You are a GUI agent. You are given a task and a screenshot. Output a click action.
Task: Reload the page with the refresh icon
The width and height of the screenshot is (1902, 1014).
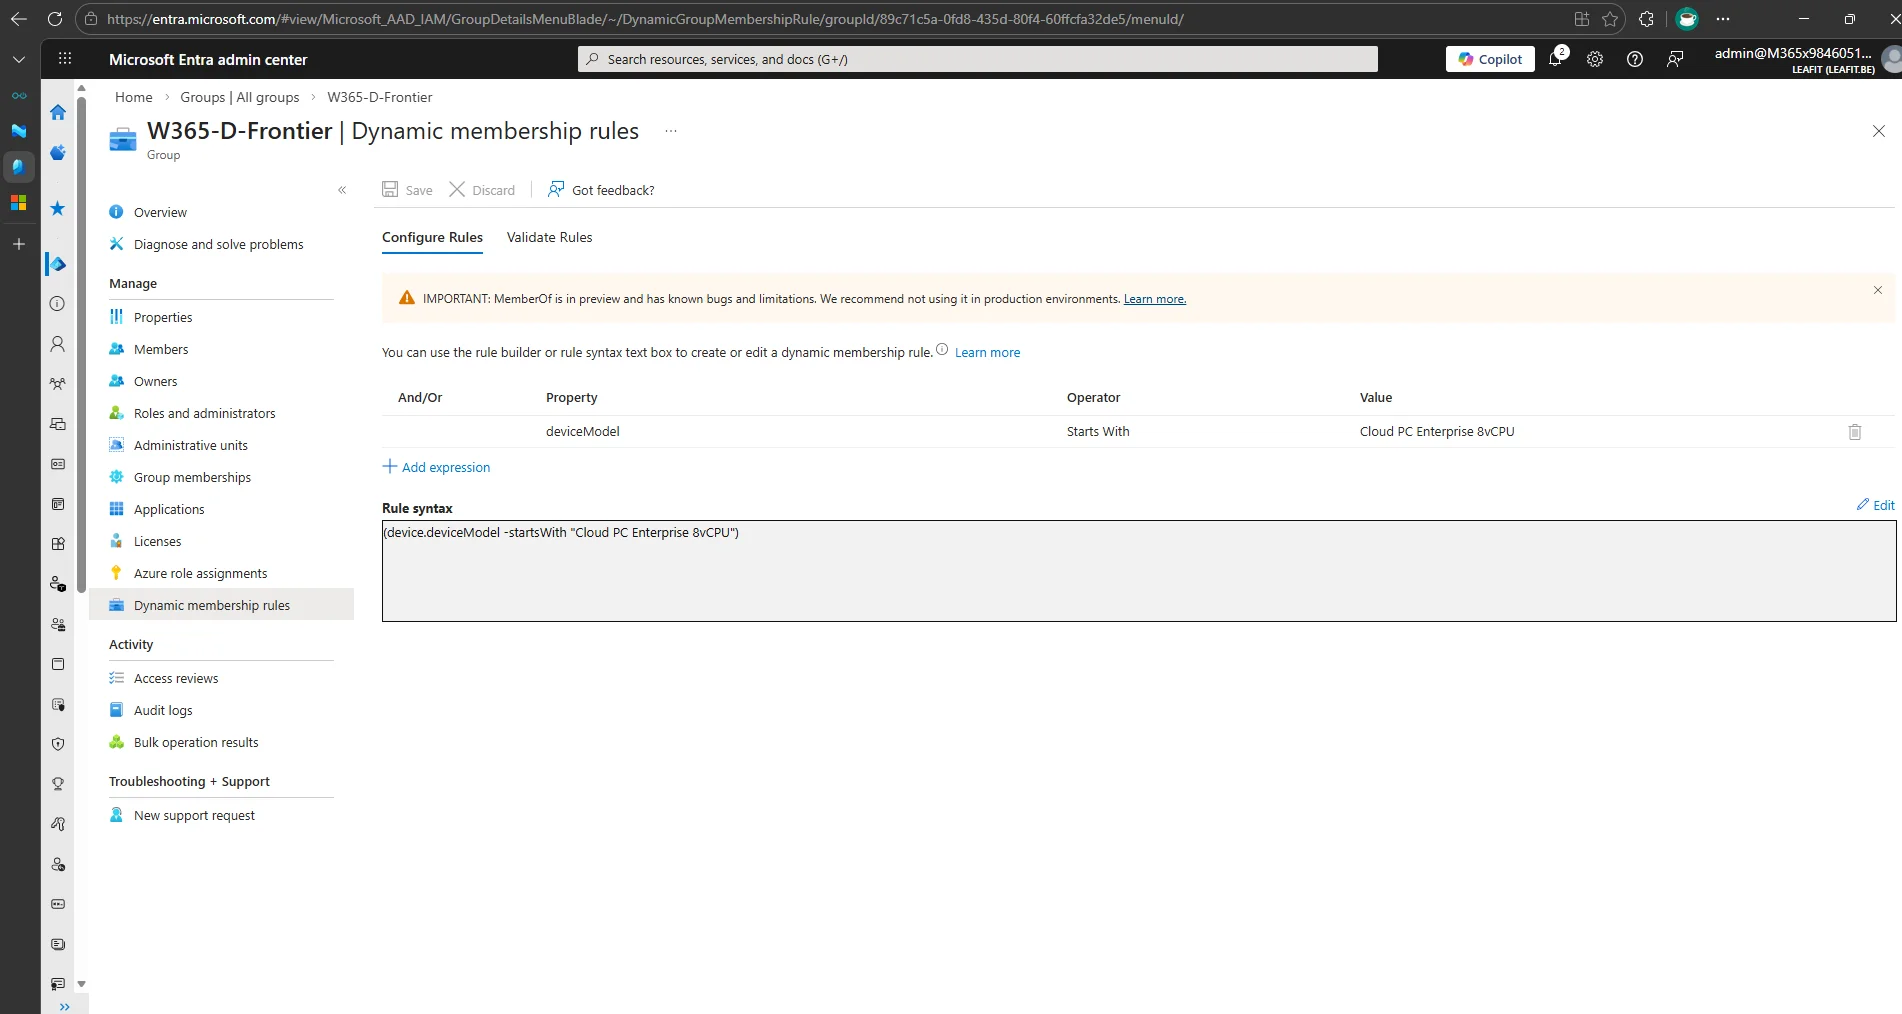(x=55, y=19)
